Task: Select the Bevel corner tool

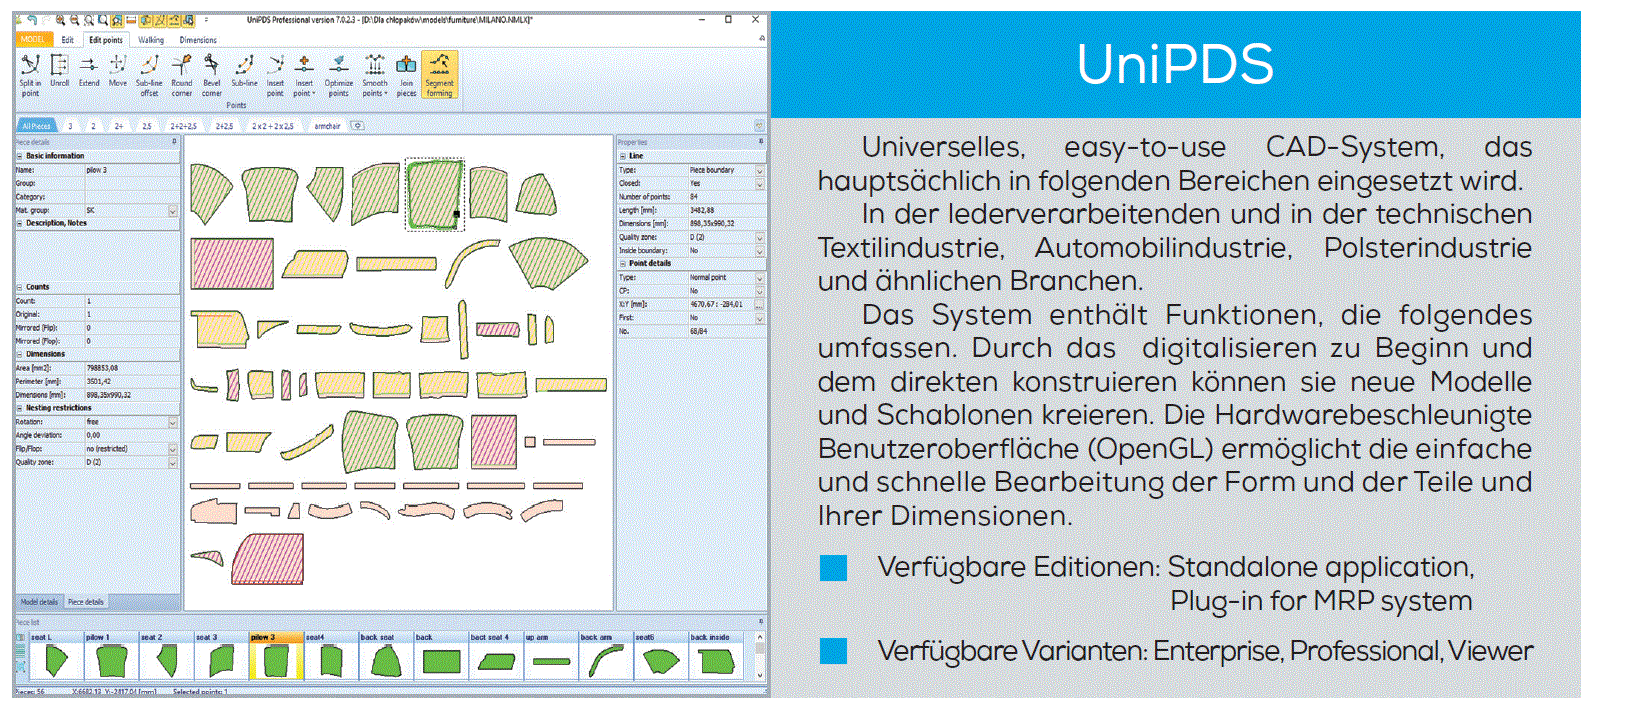Action: [212, 75]
